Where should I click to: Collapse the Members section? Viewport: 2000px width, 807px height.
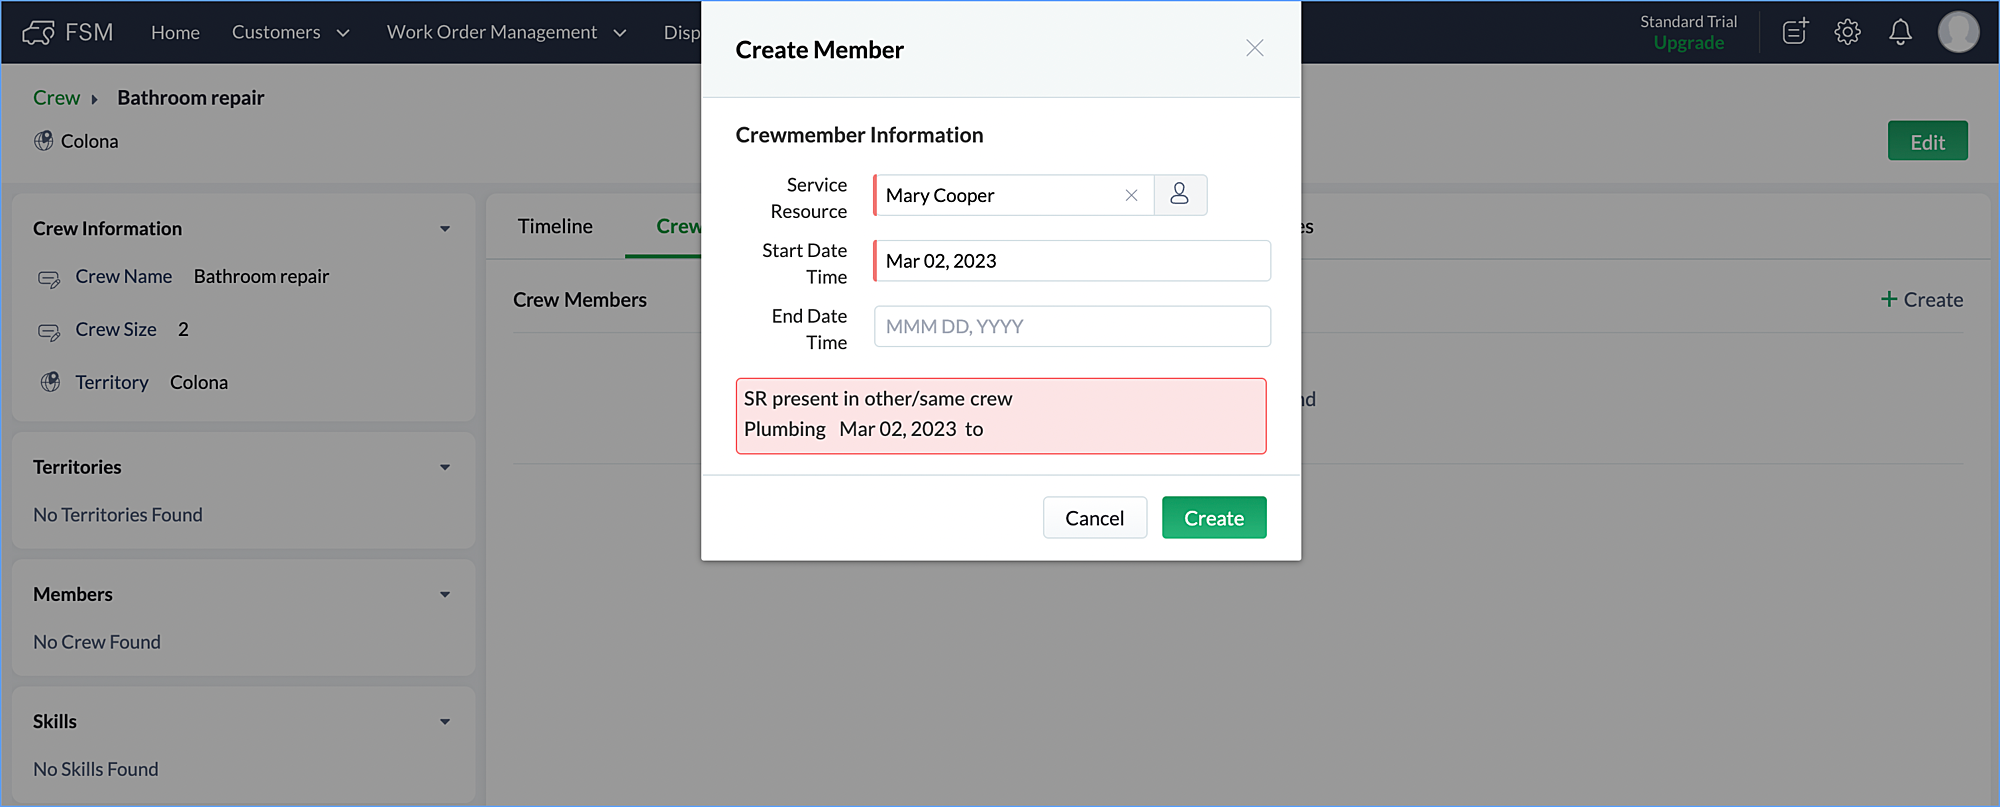[x=445, y=594]
